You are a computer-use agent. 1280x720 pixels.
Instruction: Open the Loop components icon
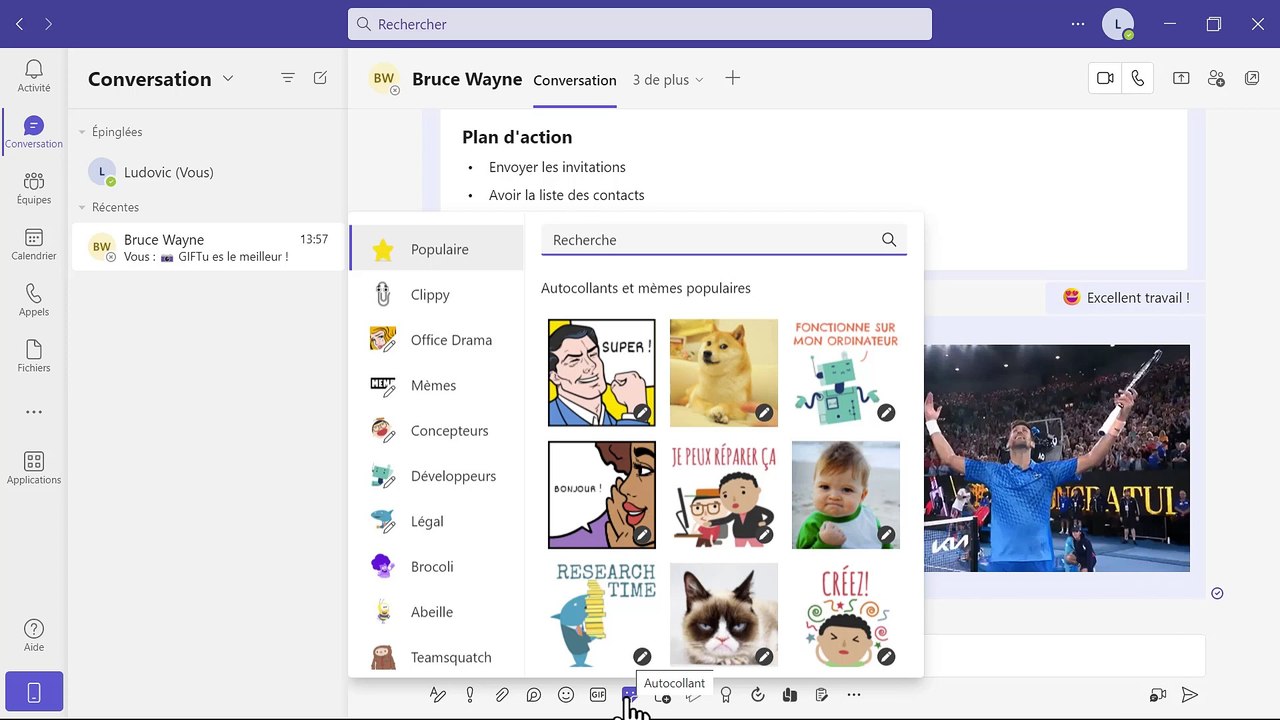[534, 695]
